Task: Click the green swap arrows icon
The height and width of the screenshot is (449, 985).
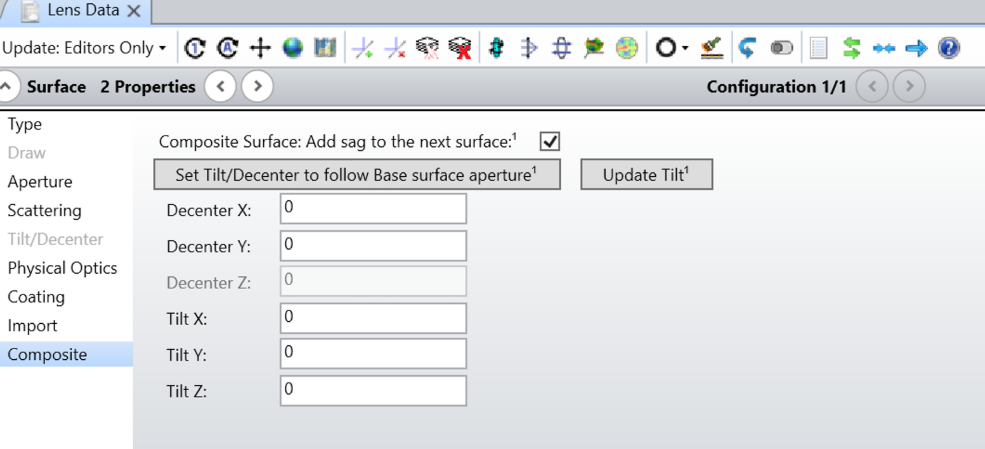Action: coord(851,48)
